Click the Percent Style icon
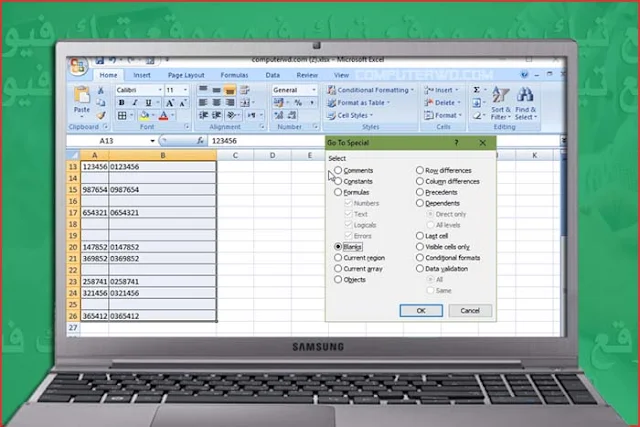 click(x=298, y=102)
